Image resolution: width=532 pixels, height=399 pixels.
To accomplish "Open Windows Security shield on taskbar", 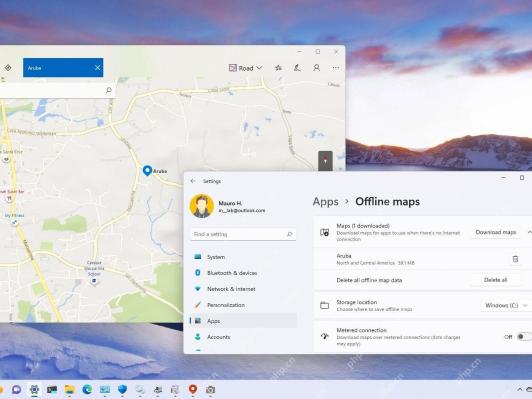I will 122,390.
